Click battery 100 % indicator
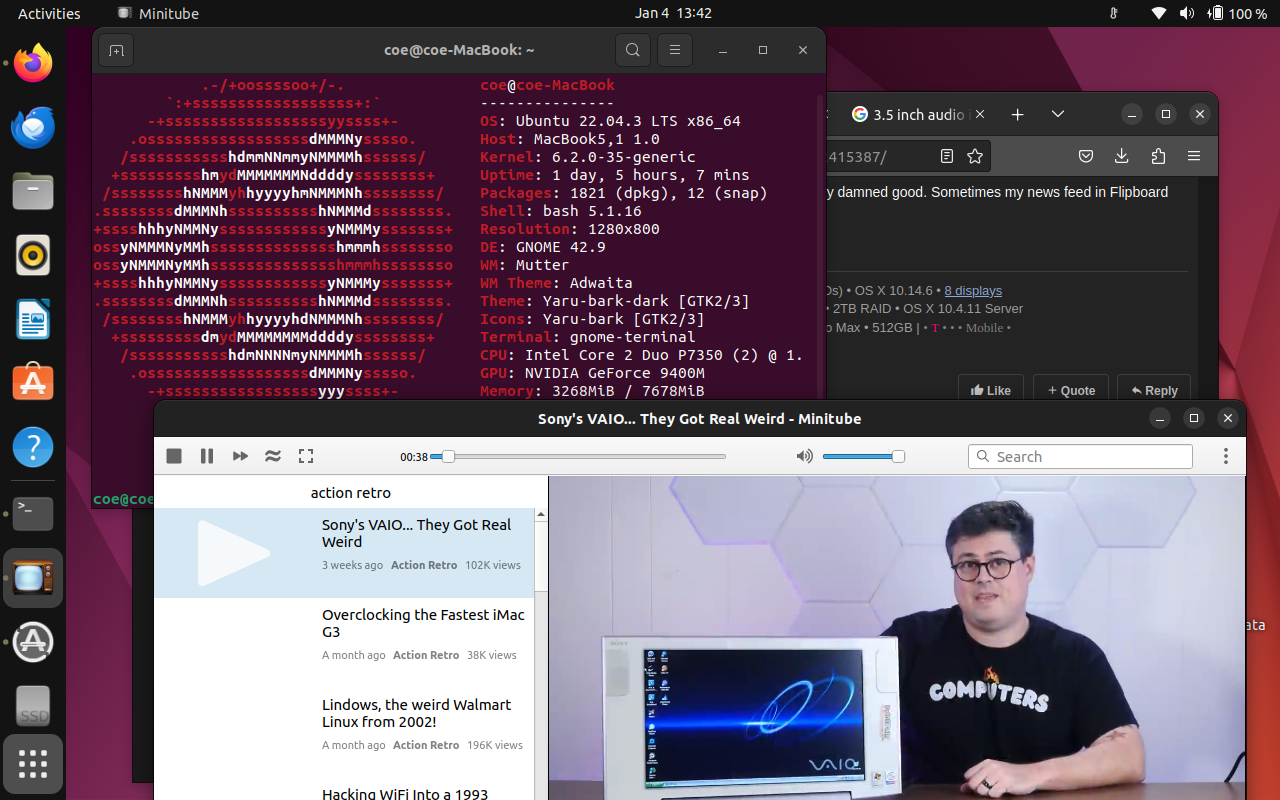 1238,13
